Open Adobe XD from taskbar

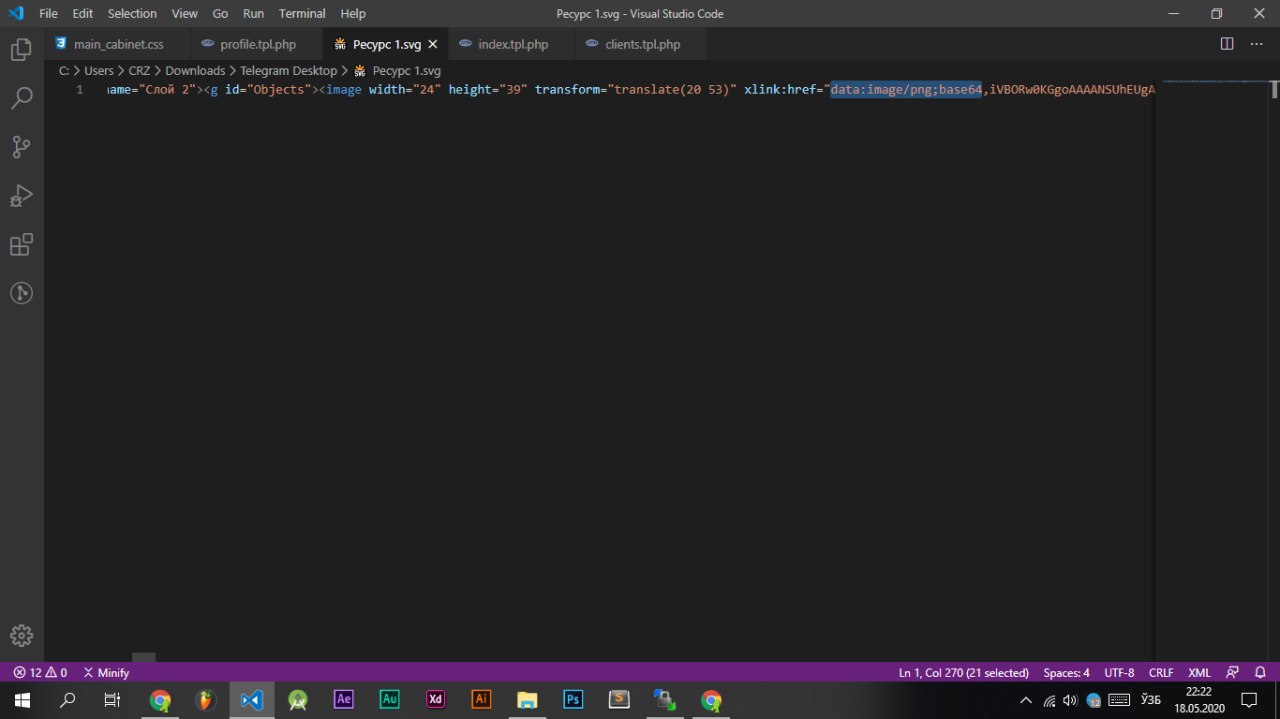[436, 700]
